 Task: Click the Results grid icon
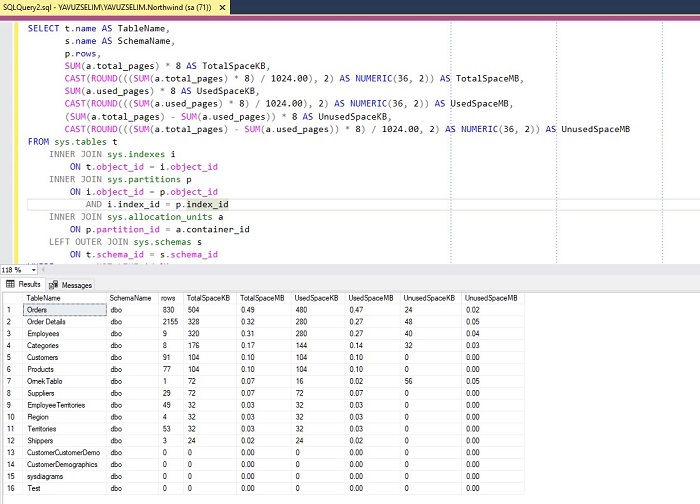pyautogui.click(x=10, y=284)
